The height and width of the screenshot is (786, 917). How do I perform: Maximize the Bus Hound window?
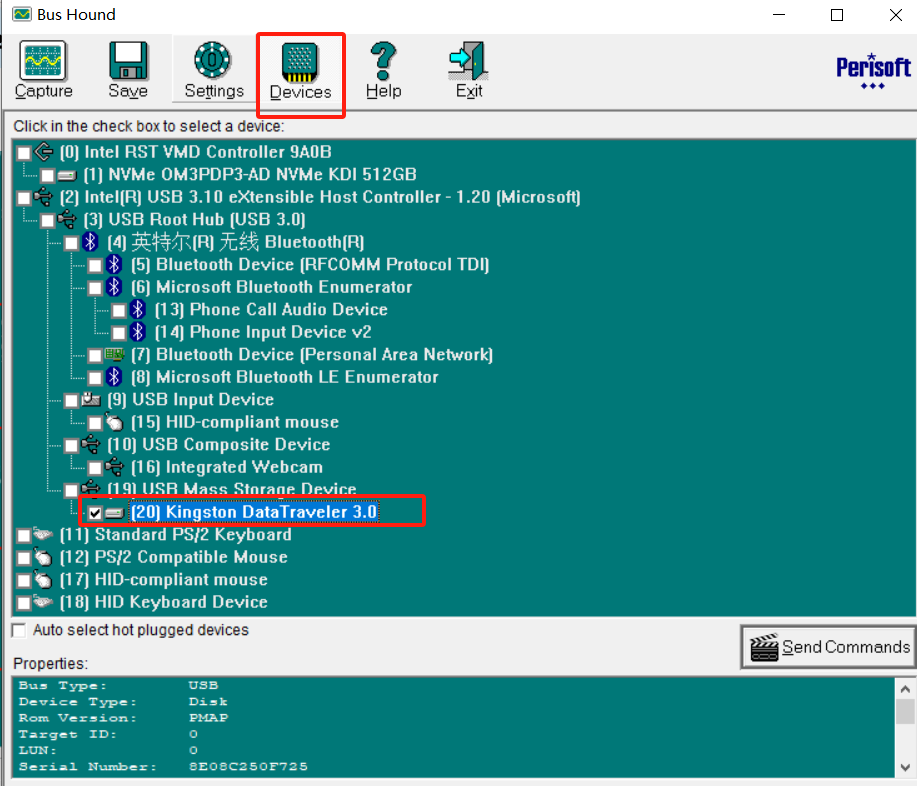click(x=837, y=15)
